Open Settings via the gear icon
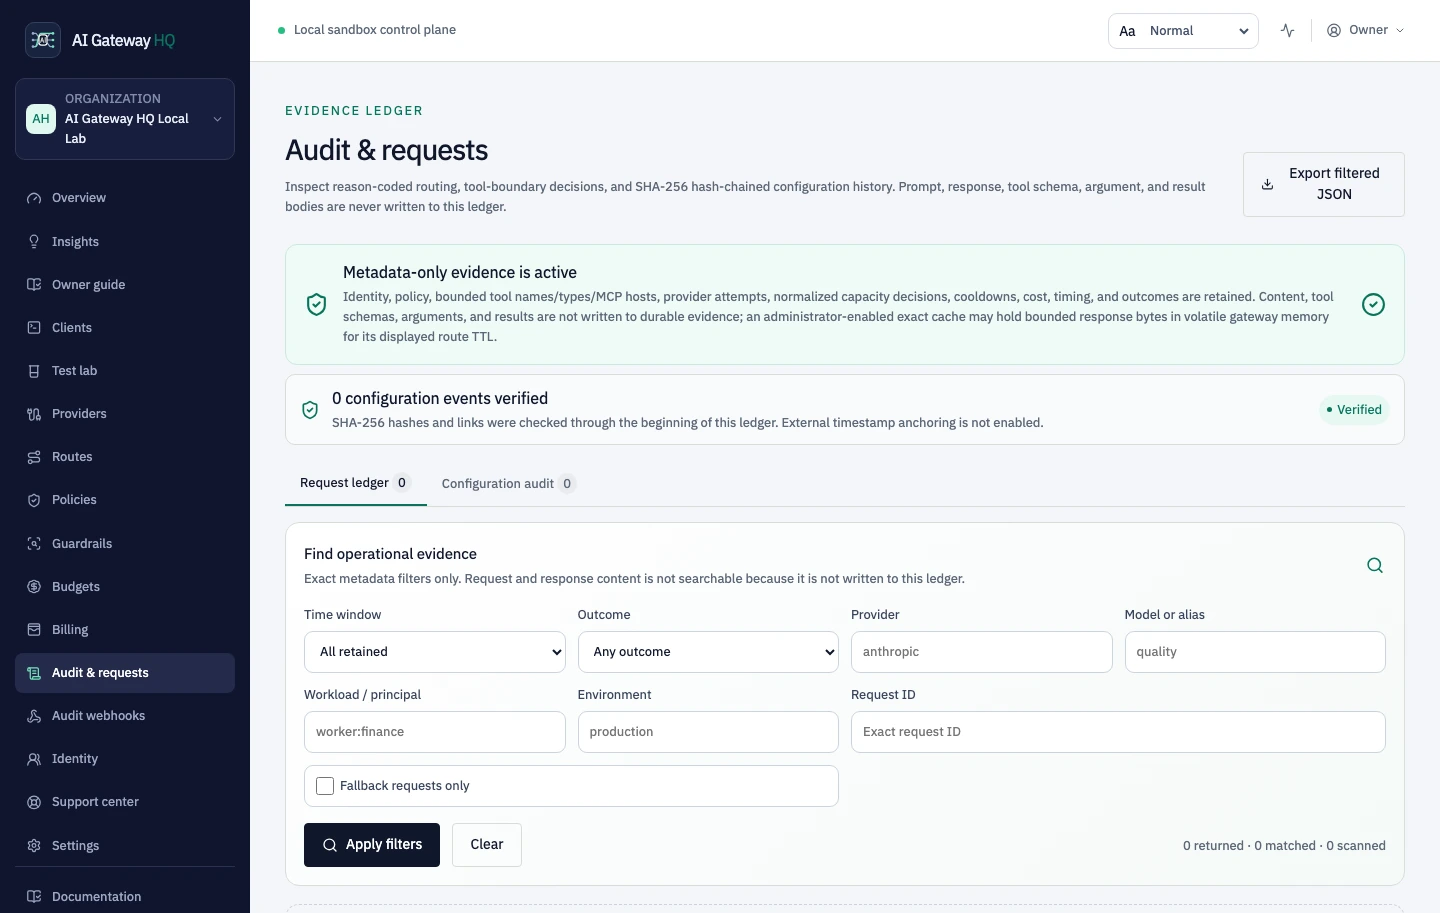The image size is (1440, 913). 34,846
